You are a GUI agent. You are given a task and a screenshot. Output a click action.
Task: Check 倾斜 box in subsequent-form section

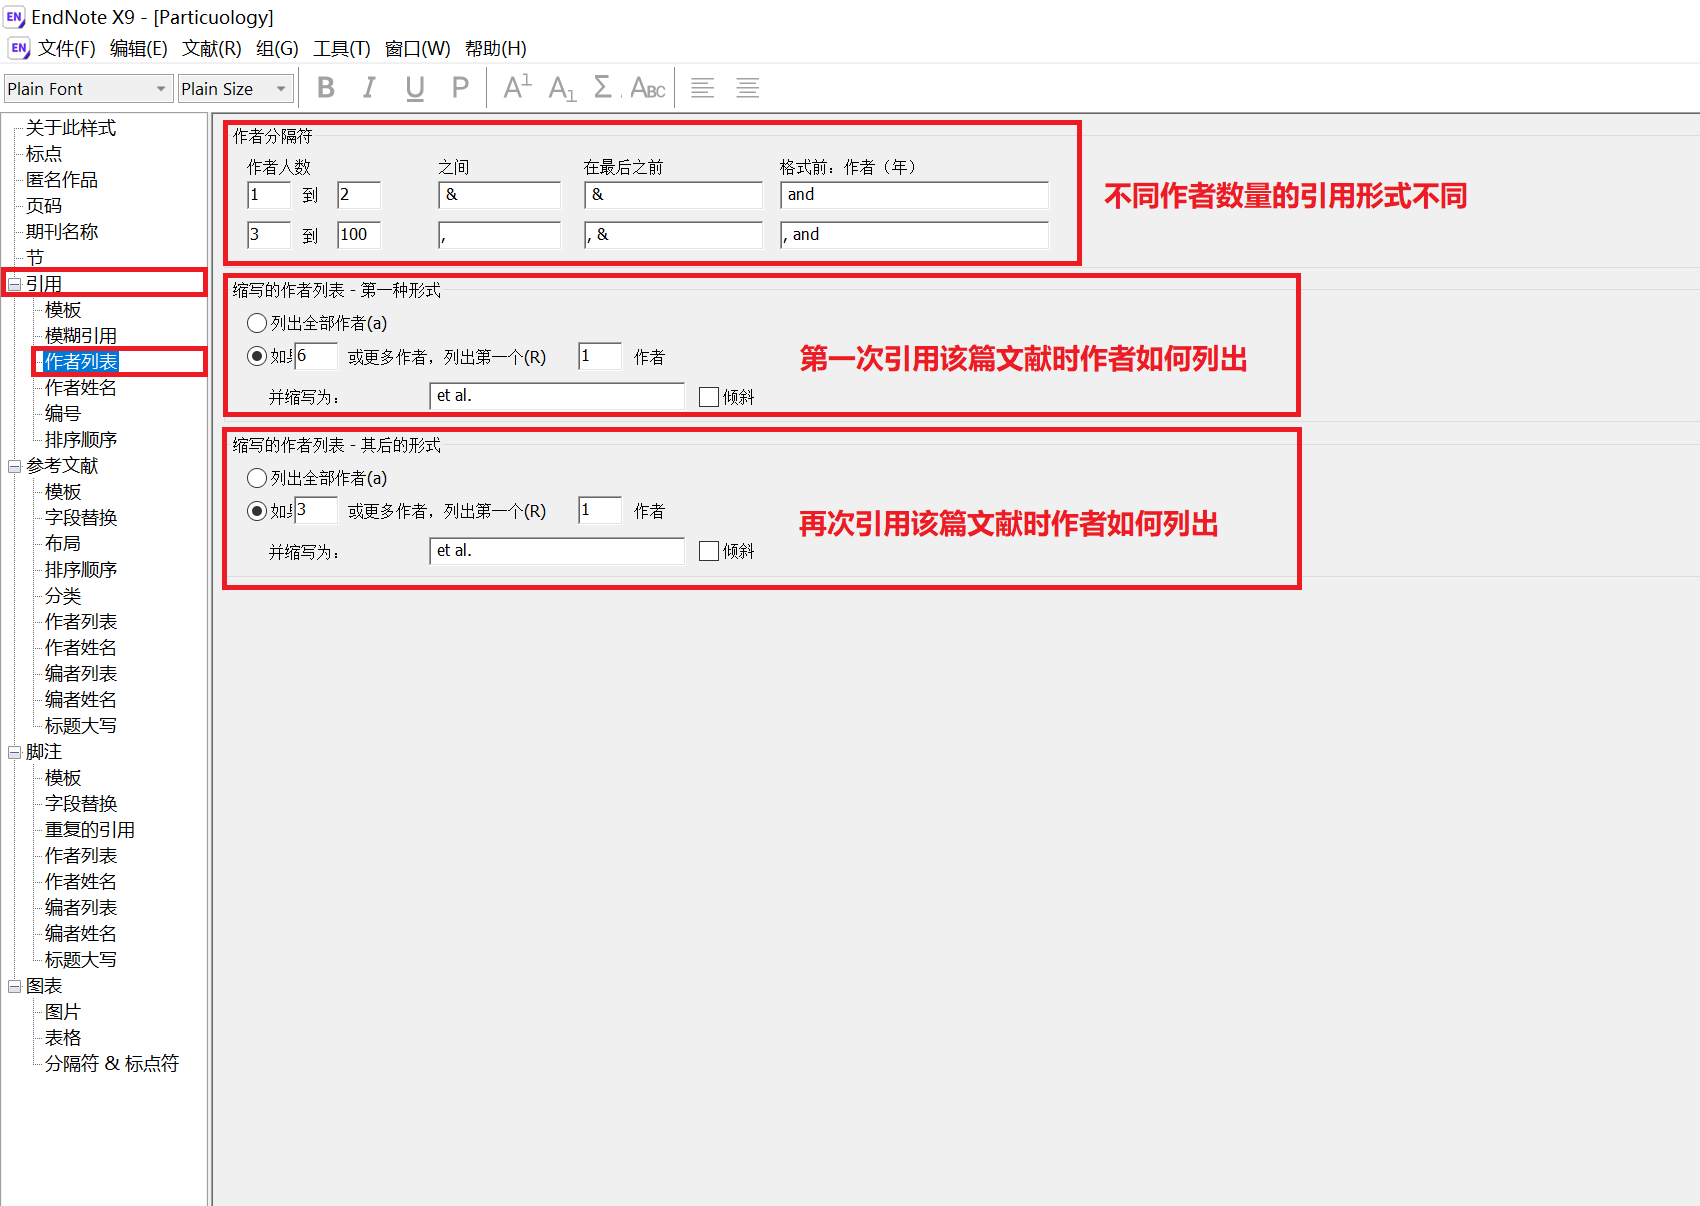(x=709, y=551)
